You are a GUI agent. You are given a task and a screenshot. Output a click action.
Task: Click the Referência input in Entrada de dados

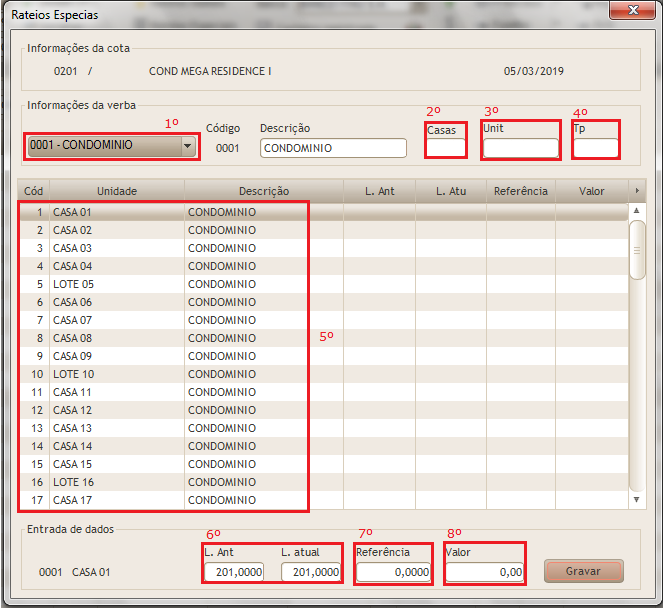tap(394, 572)
